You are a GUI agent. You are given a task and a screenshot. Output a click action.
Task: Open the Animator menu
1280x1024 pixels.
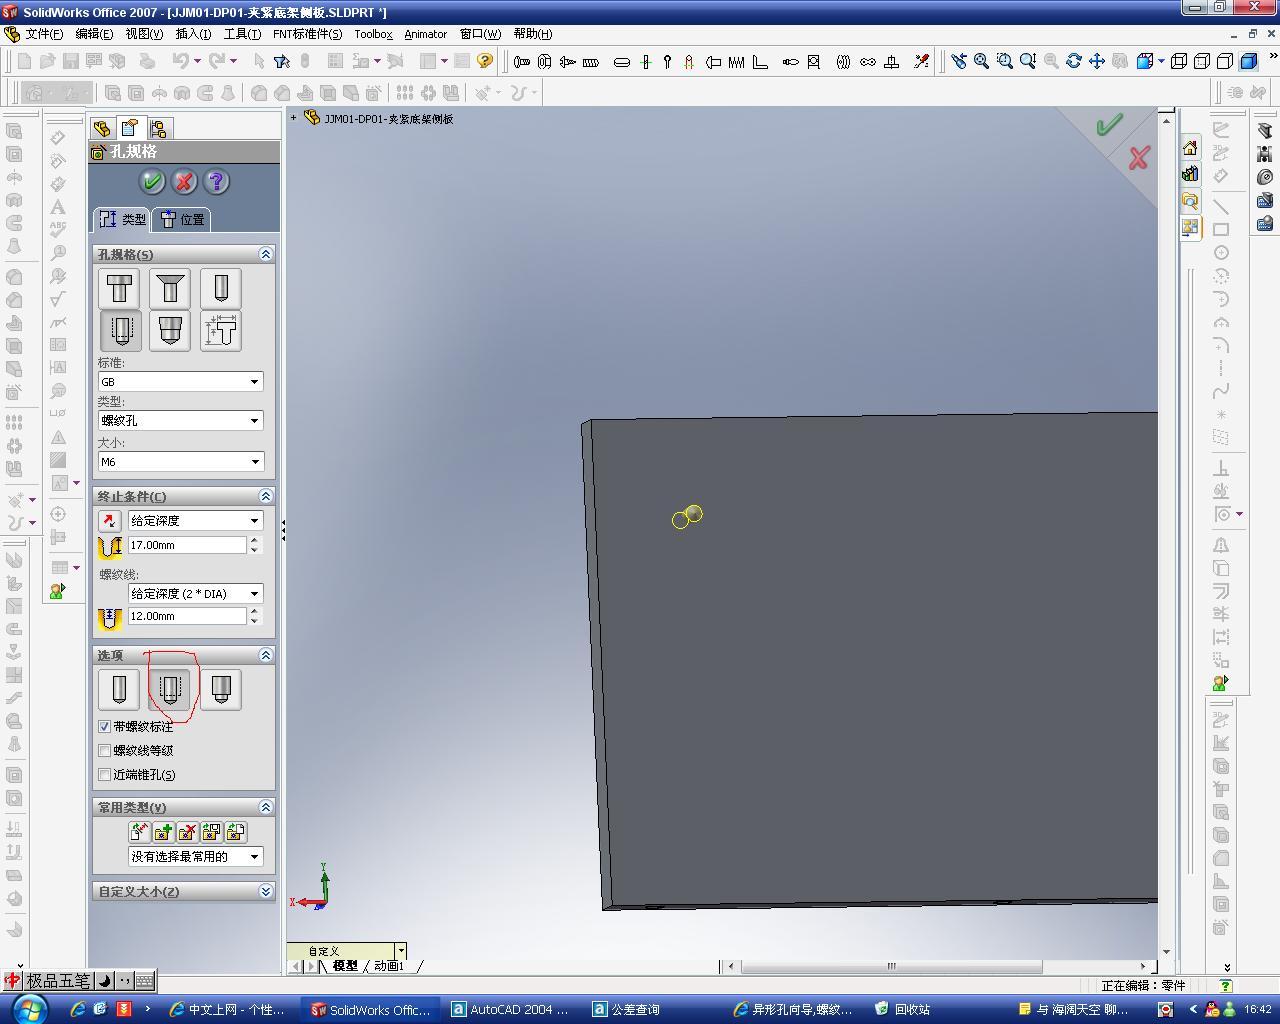pyautogui.click(x=425, y=34)
